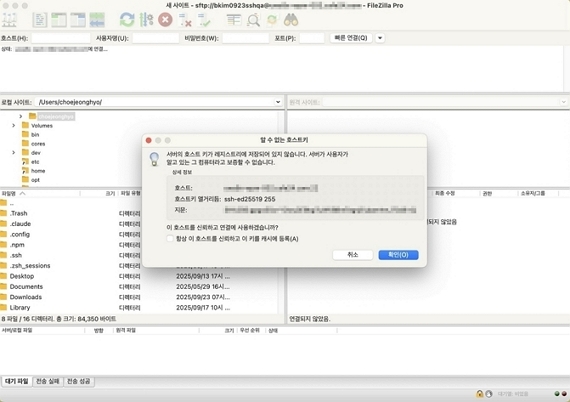
Task: Toggle directory comparison magnifier icon
Action: (253, 20)
